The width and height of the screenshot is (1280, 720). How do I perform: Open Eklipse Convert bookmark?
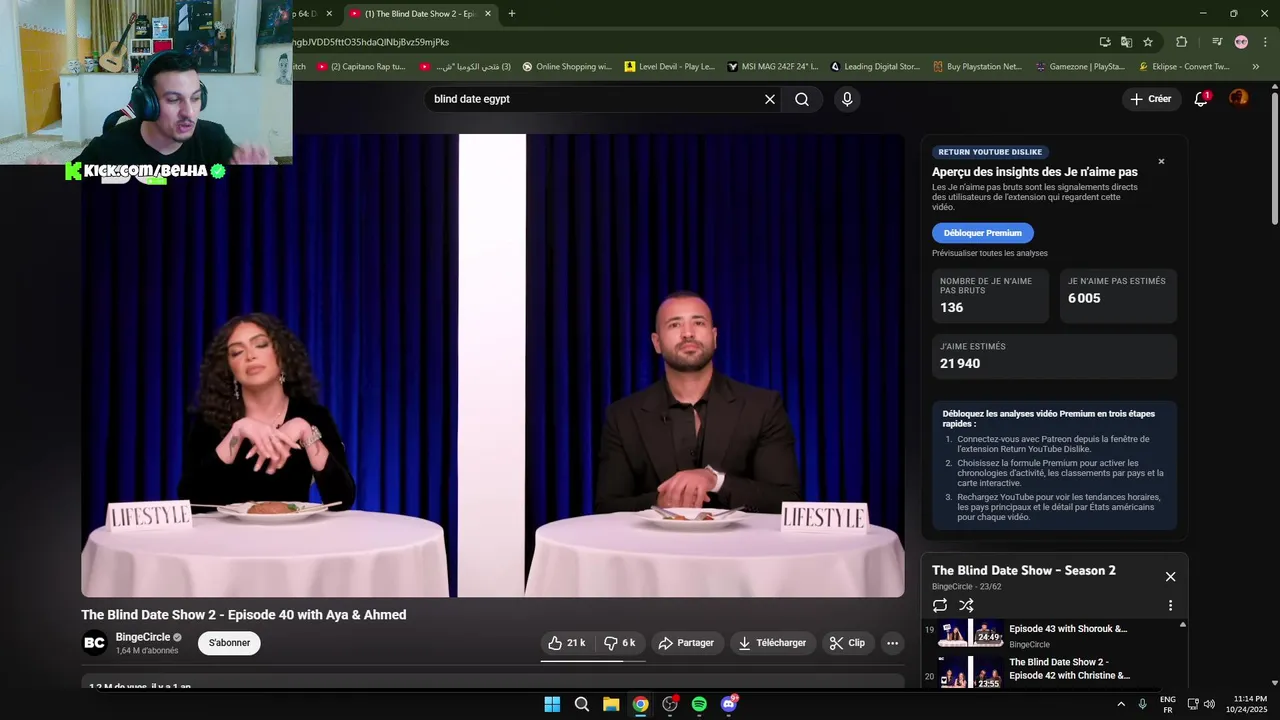click(1184, 67)
